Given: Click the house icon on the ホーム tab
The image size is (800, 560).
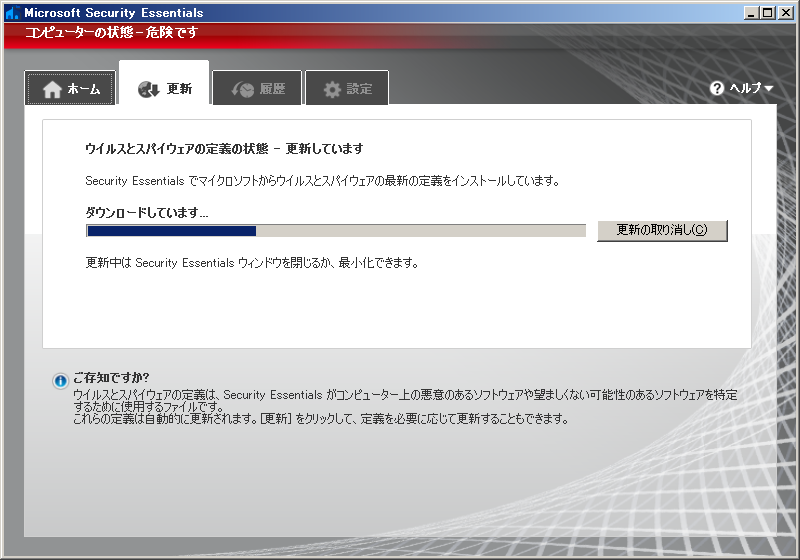Looking at the screenshot, I should coord(52,89).
